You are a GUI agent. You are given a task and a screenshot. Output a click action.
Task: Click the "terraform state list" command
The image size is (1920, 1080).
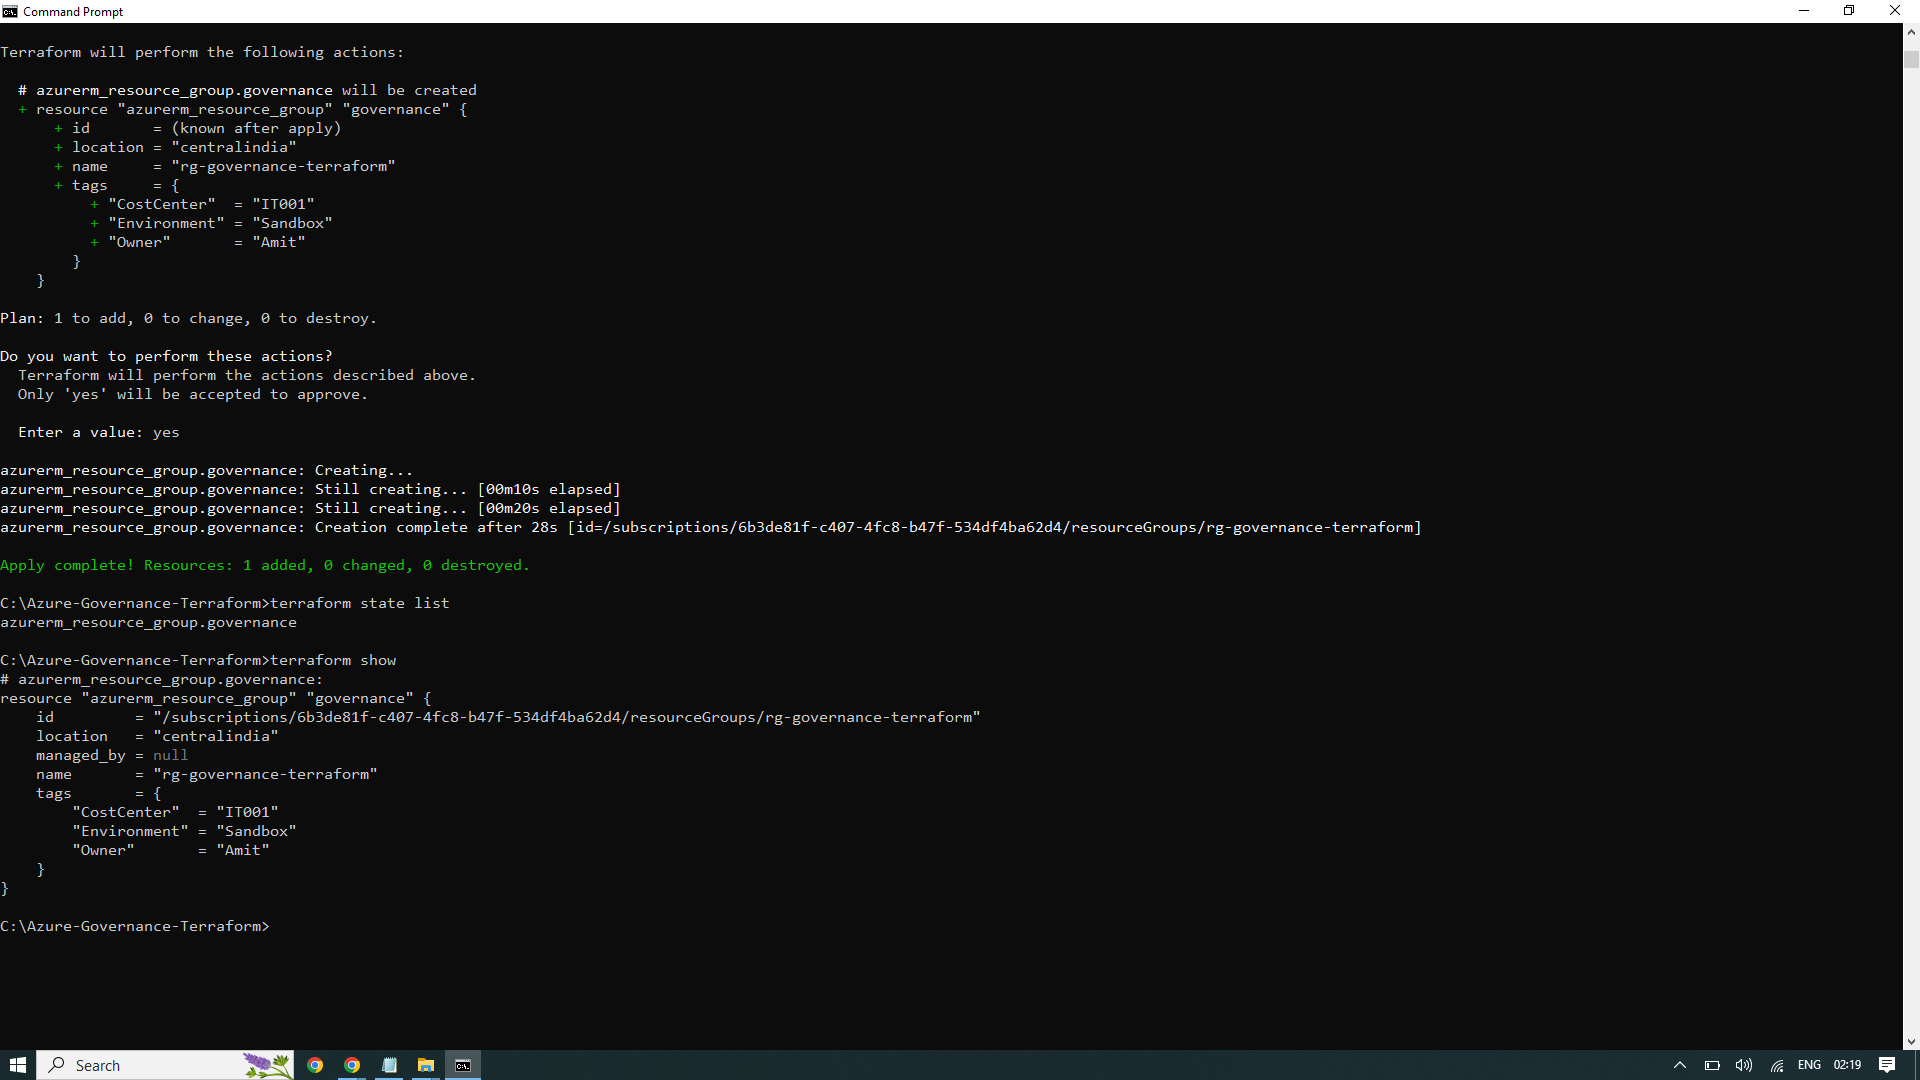(x=360, y=603)
